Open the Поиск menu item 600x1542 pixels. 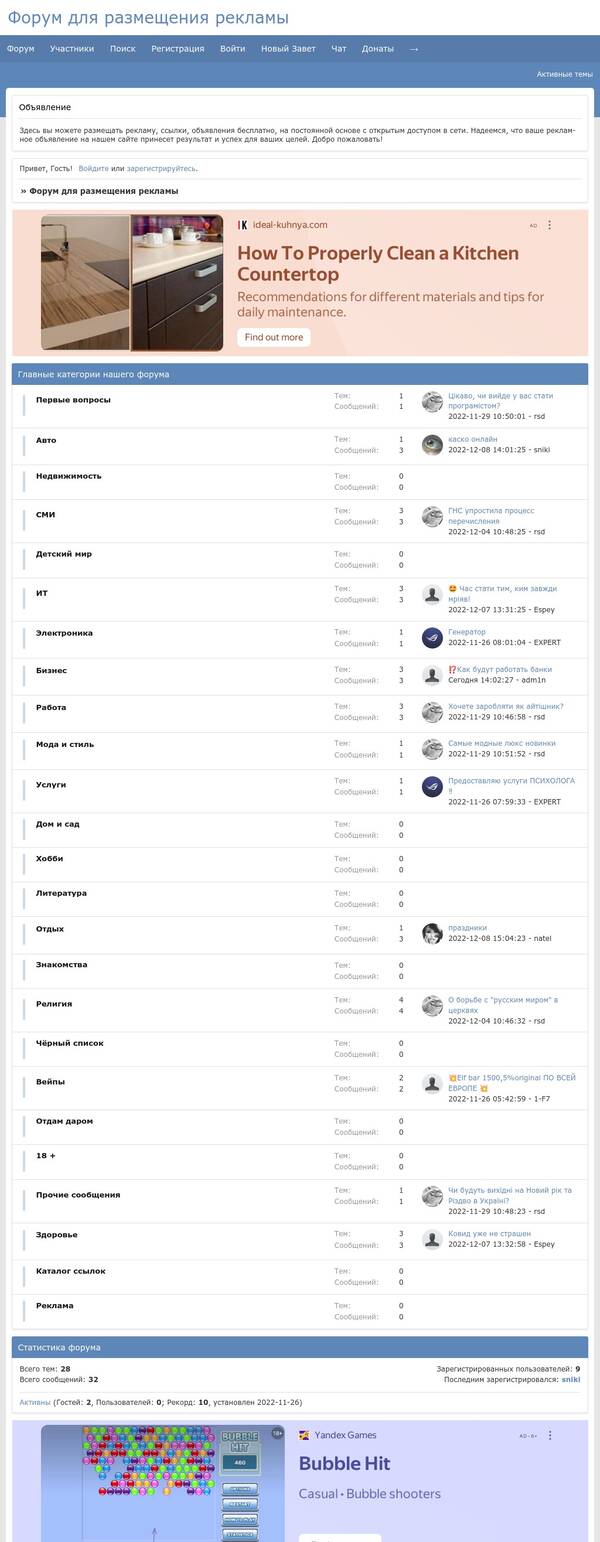tap(123, 48)
